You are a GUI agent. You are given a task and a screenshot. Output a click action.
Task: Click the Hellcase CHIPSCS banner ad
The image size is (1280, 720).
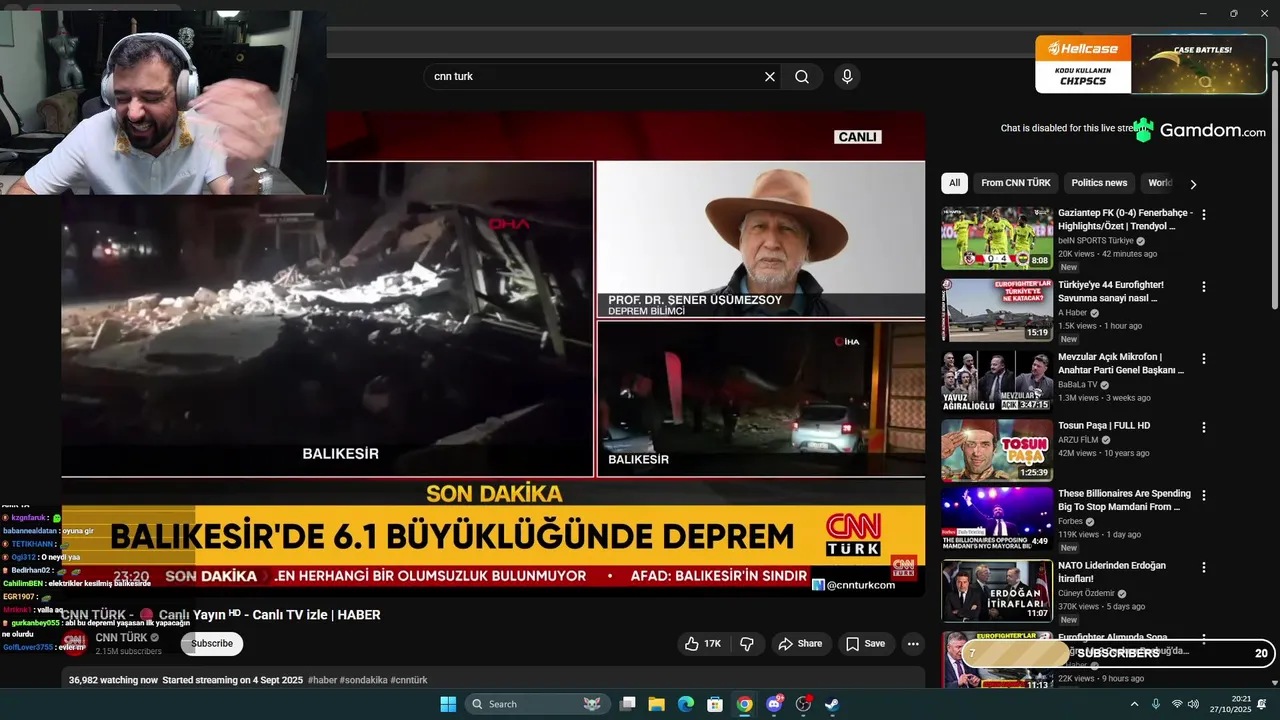1150,64
